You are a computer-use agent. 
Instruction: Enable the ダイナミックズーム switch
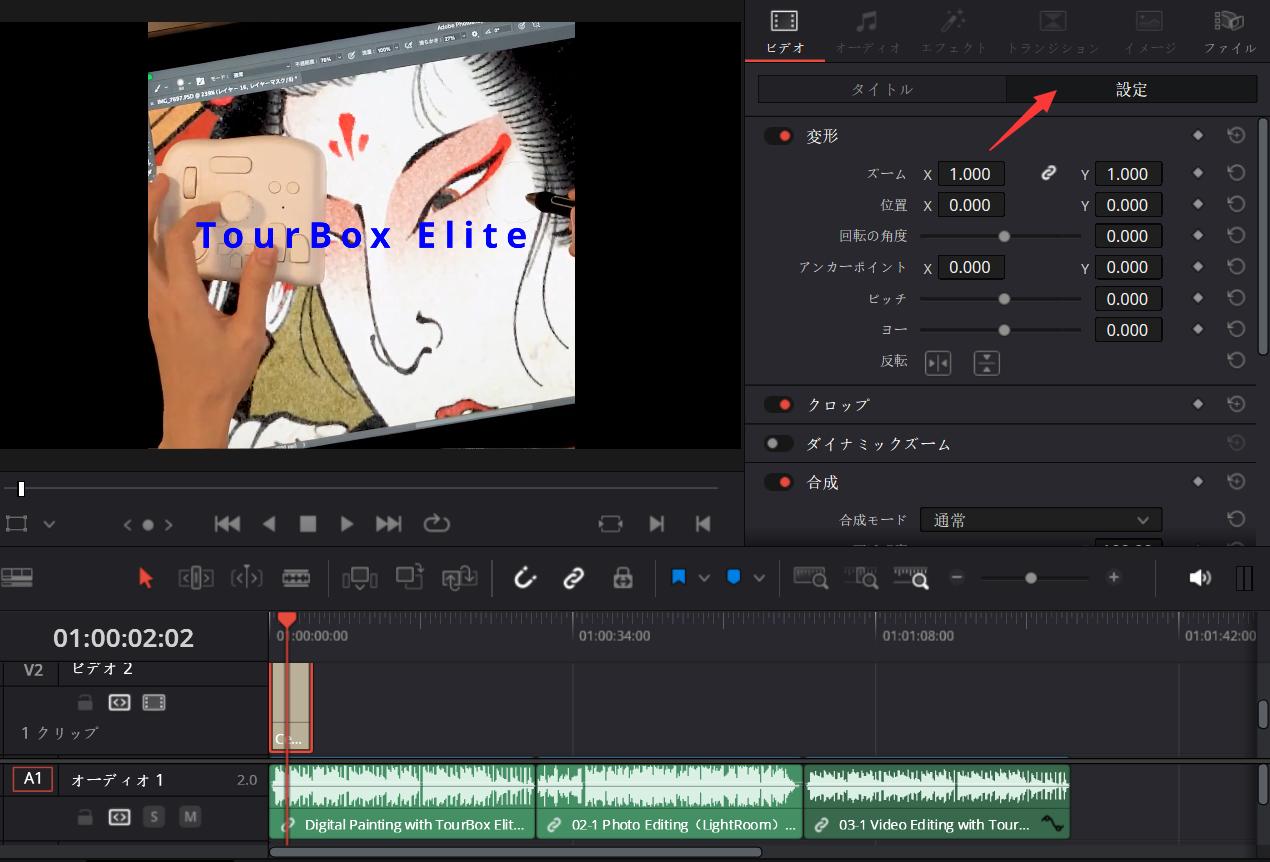point(778,443)
